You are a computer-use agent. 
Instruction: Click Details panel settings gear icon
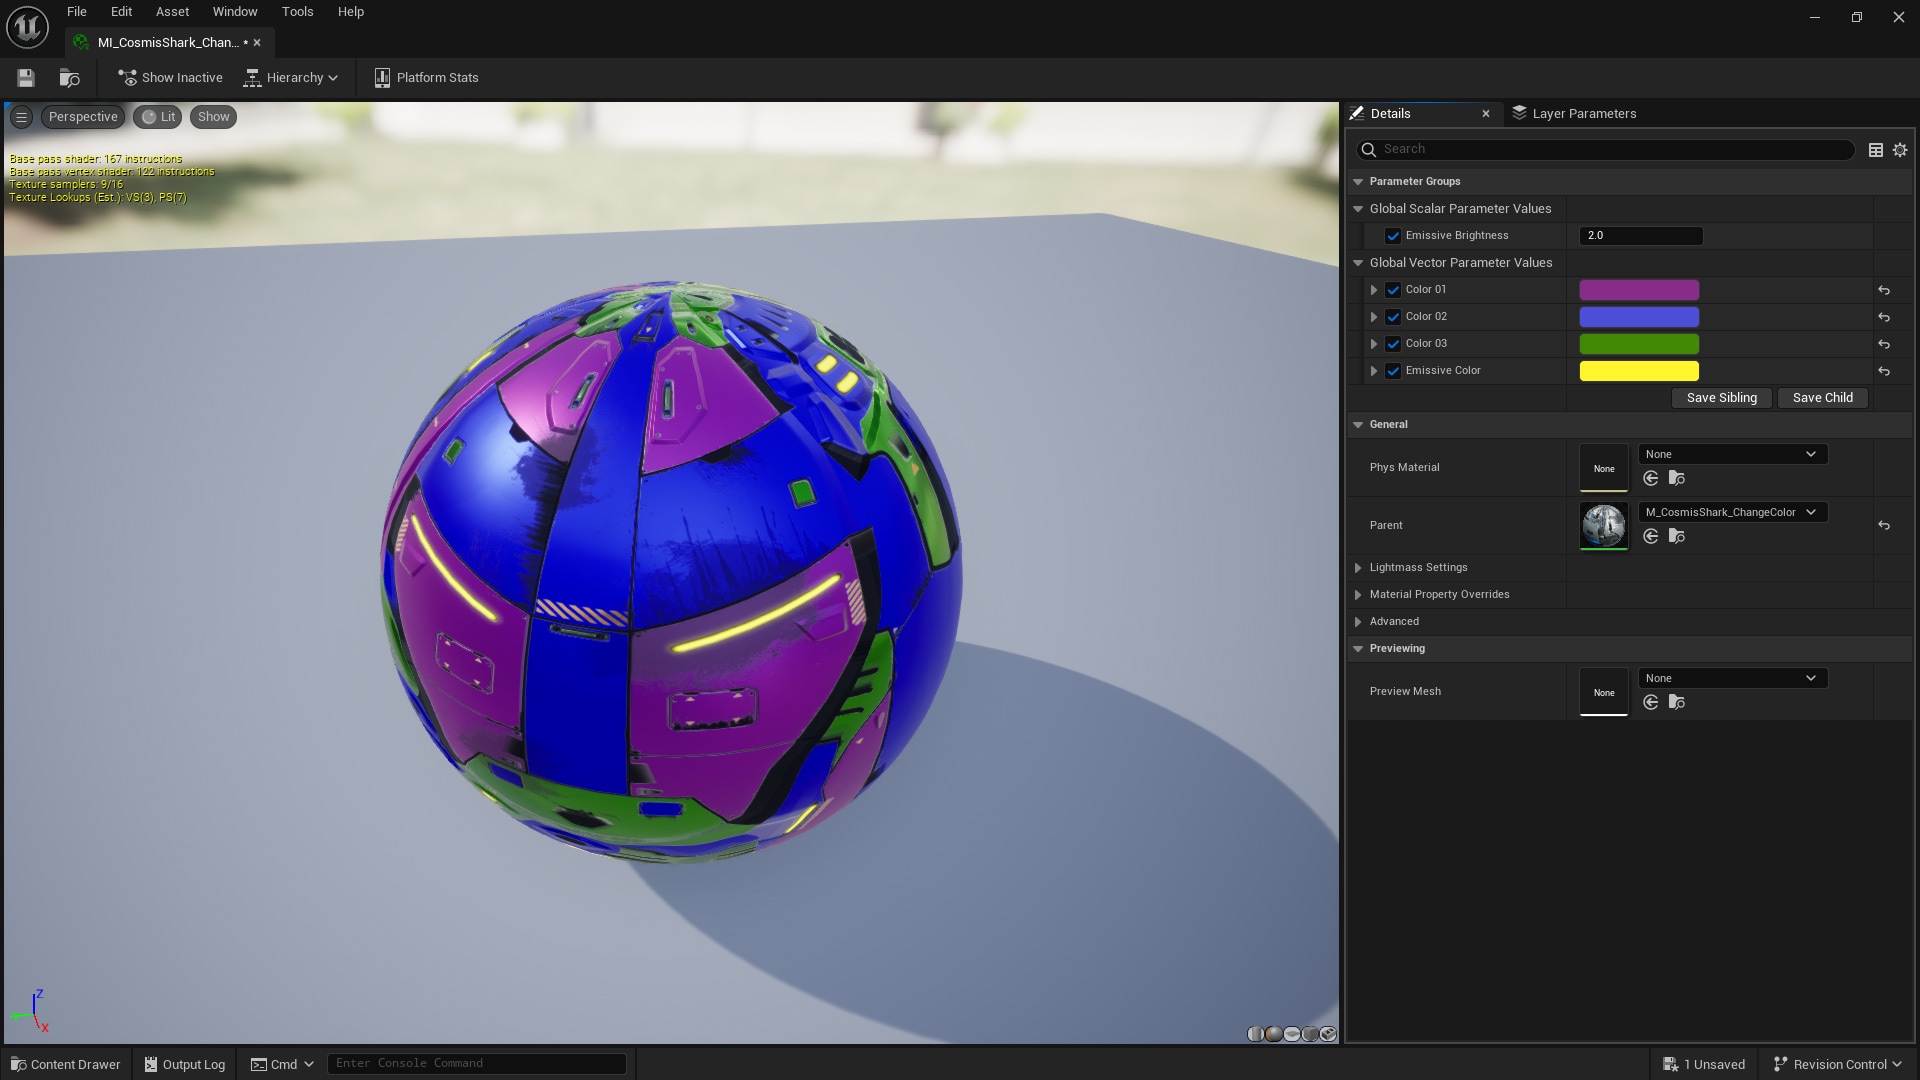tap(1900, 149)
